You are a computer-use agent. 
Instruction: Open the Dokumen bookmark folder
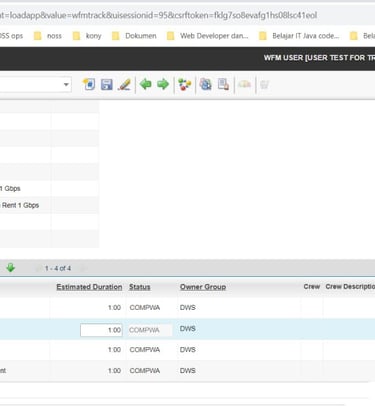pos(134,36)
